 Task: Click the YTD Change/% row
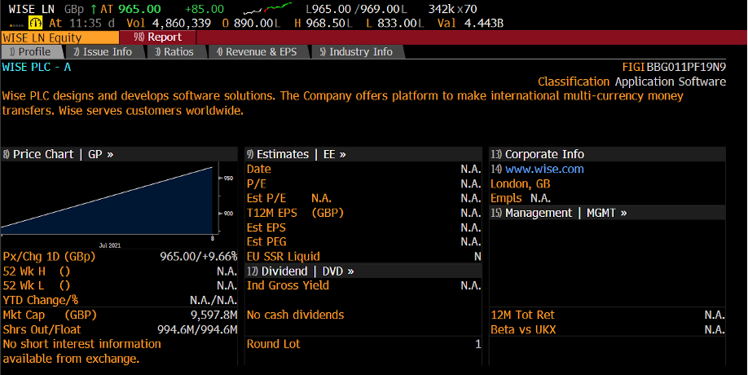pos(119,300)
